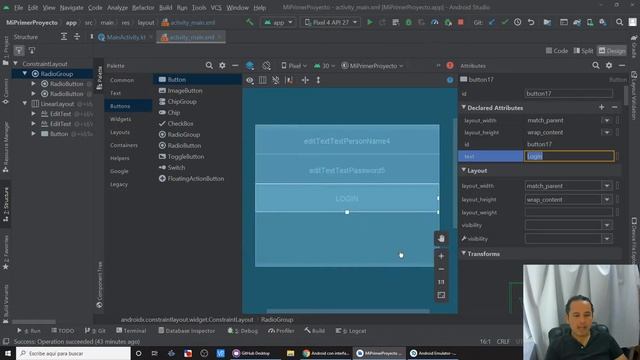
Task: Click the zoom to fit screen icon
Action: [441, 295]
